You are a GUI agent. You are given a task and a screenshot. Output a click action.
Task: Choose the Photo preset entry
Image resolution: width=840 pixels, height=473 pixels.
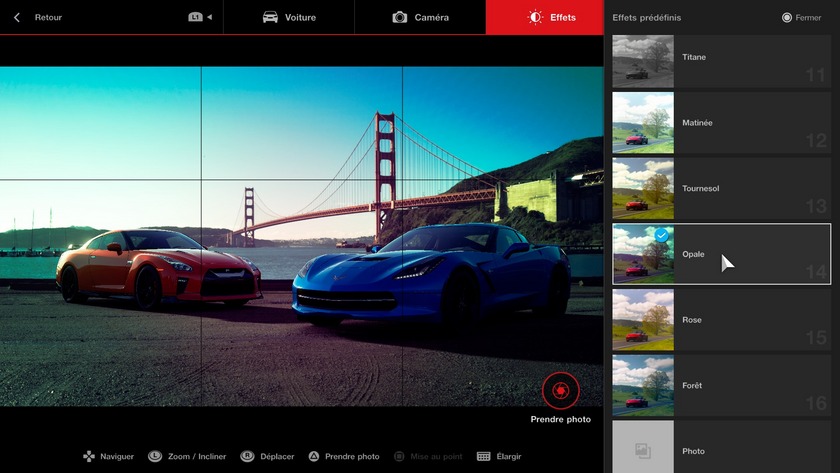pos(722,447)
